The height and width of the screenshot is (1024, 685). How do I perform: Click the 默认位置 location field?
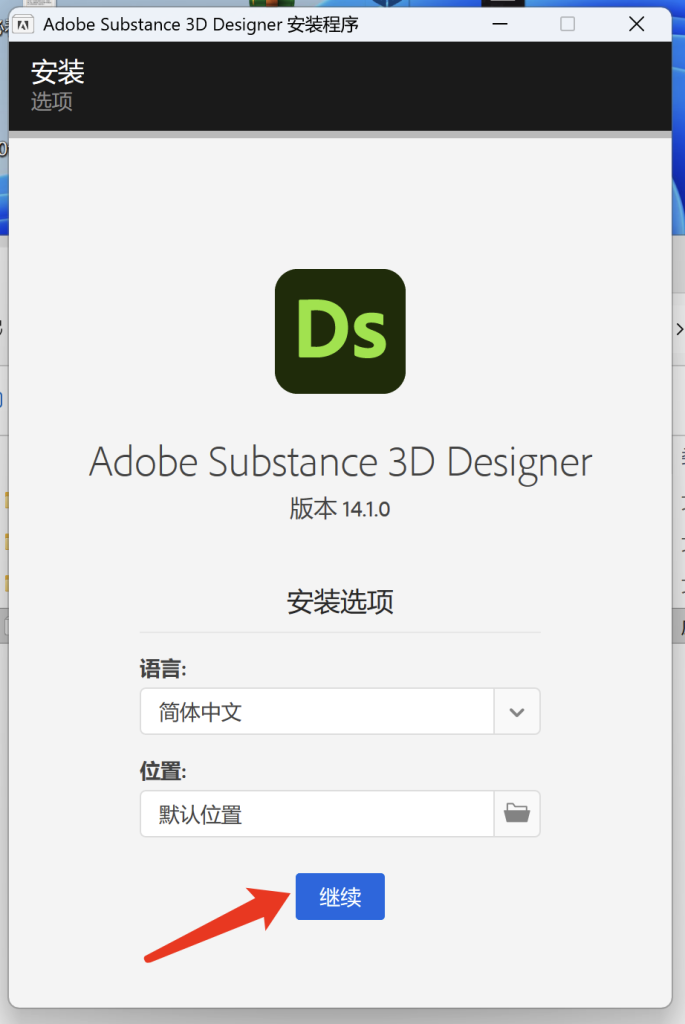click(x=317, y=813)
